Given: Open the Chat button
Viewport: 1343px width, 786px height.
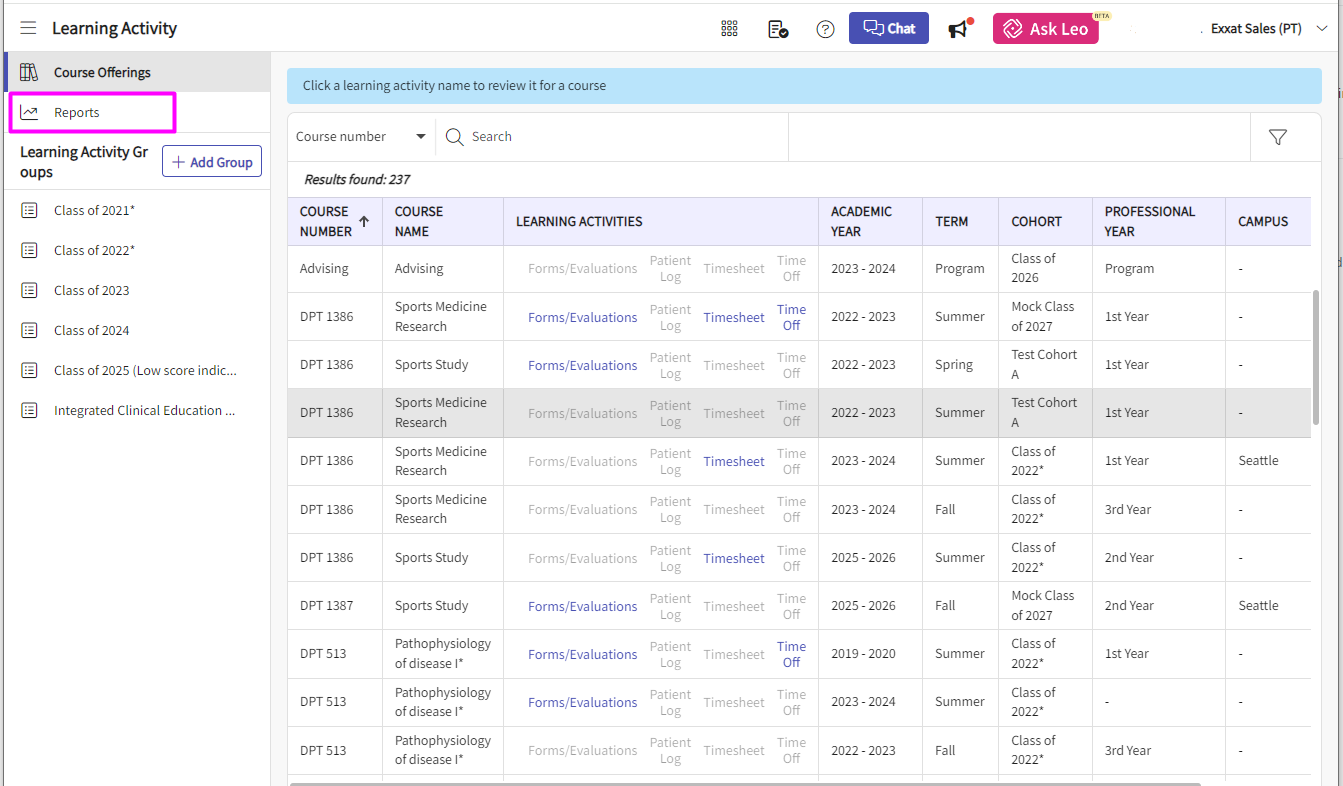Looking at the screenshot, I should pos(889,28).
